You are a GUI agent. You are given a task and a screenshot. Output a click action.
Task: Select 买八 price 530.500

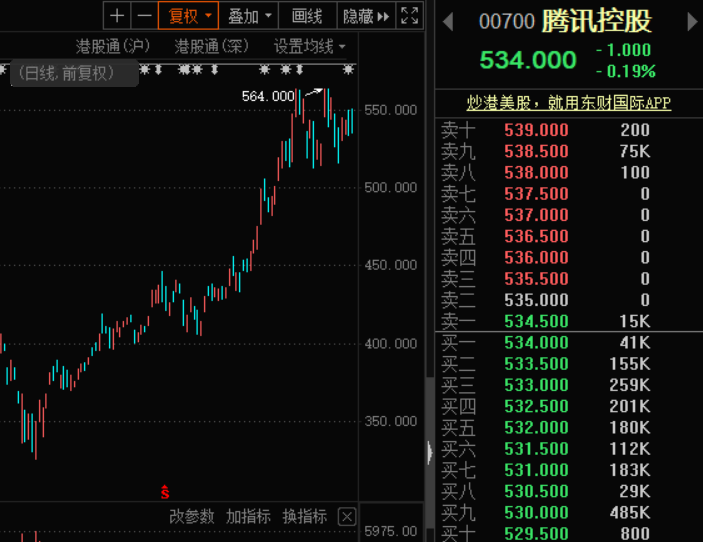(x=536, y=491)
